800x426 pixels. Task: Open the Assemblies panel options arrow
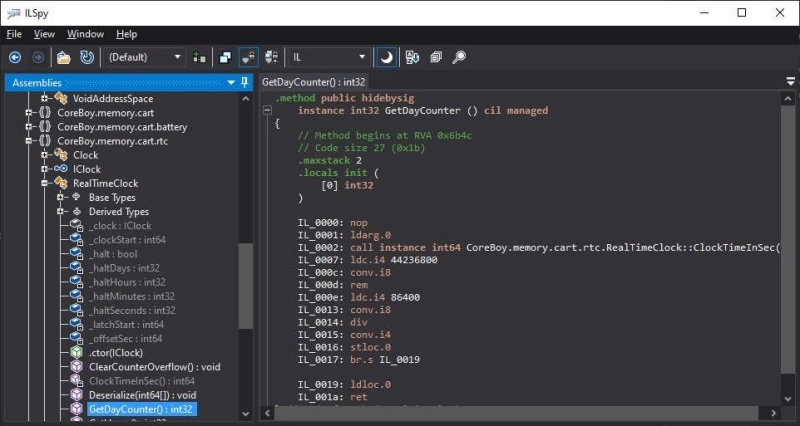(231, 82)
